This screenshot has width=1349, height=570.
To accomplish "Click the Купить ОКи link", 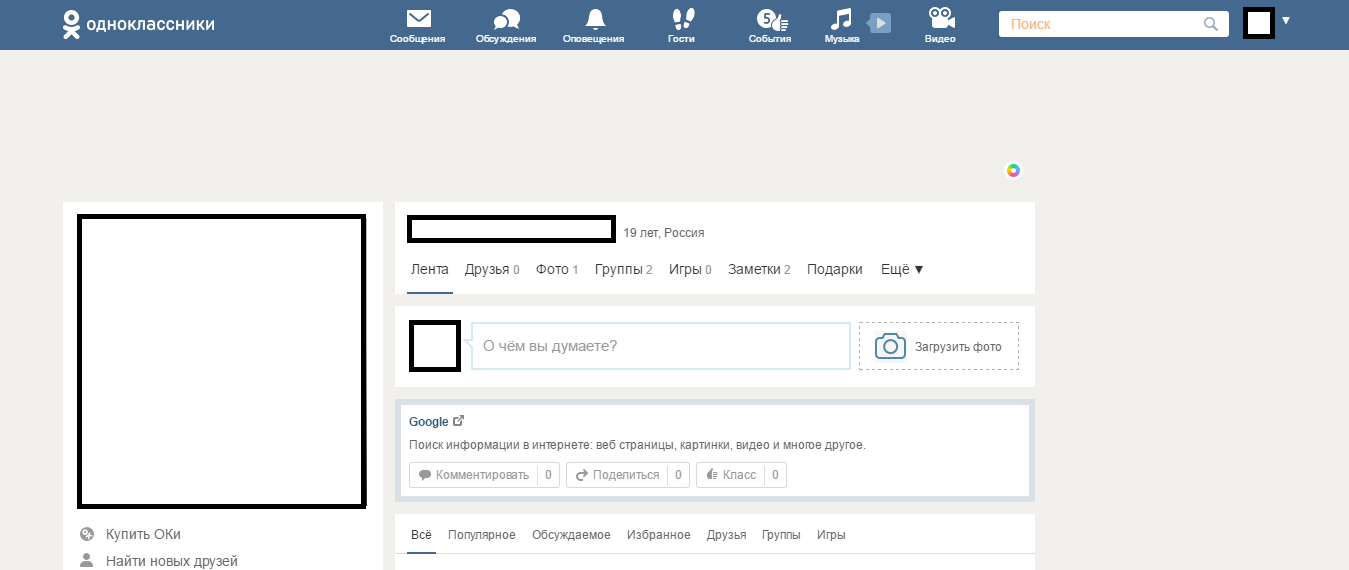I will [x=143, y=534].
